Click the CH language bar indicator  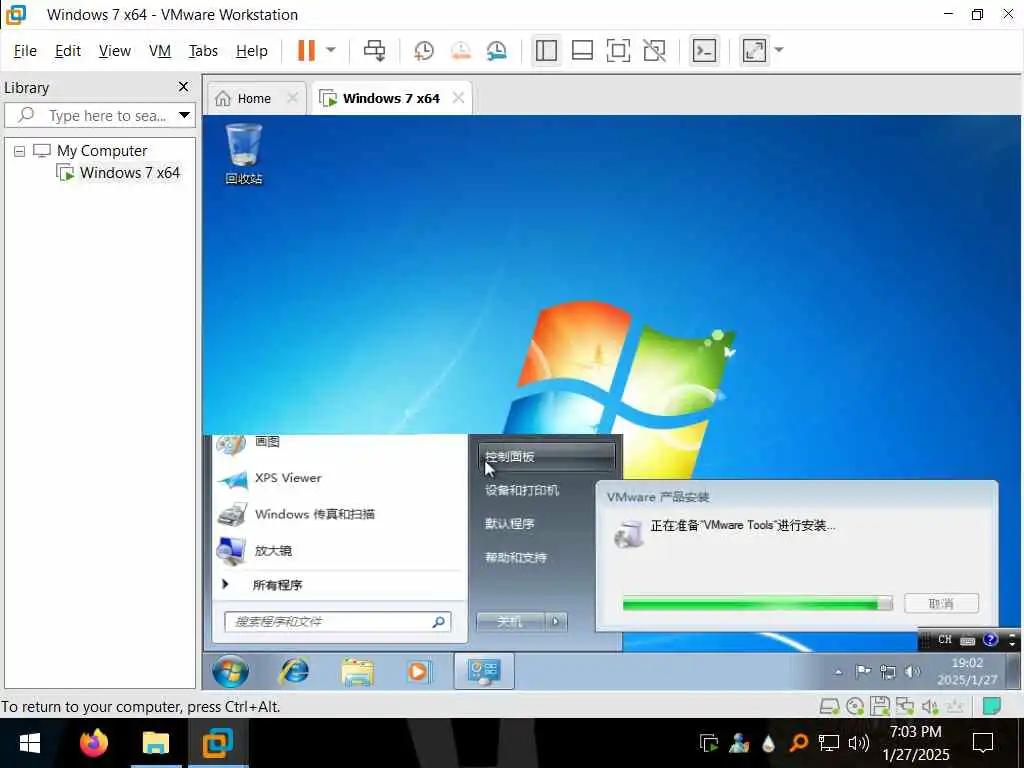coord(944,639)
